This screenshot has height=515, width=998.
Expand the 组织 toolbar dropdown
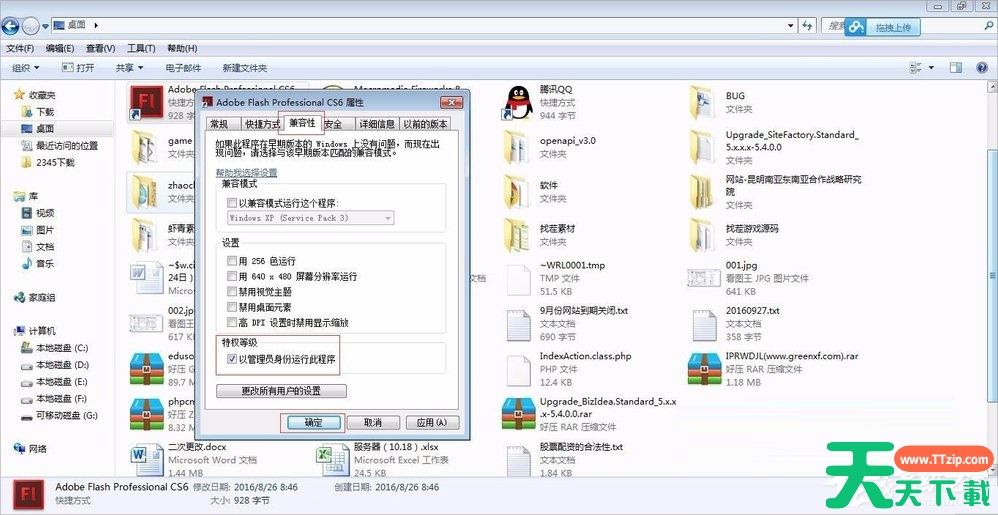coord(25,68)
